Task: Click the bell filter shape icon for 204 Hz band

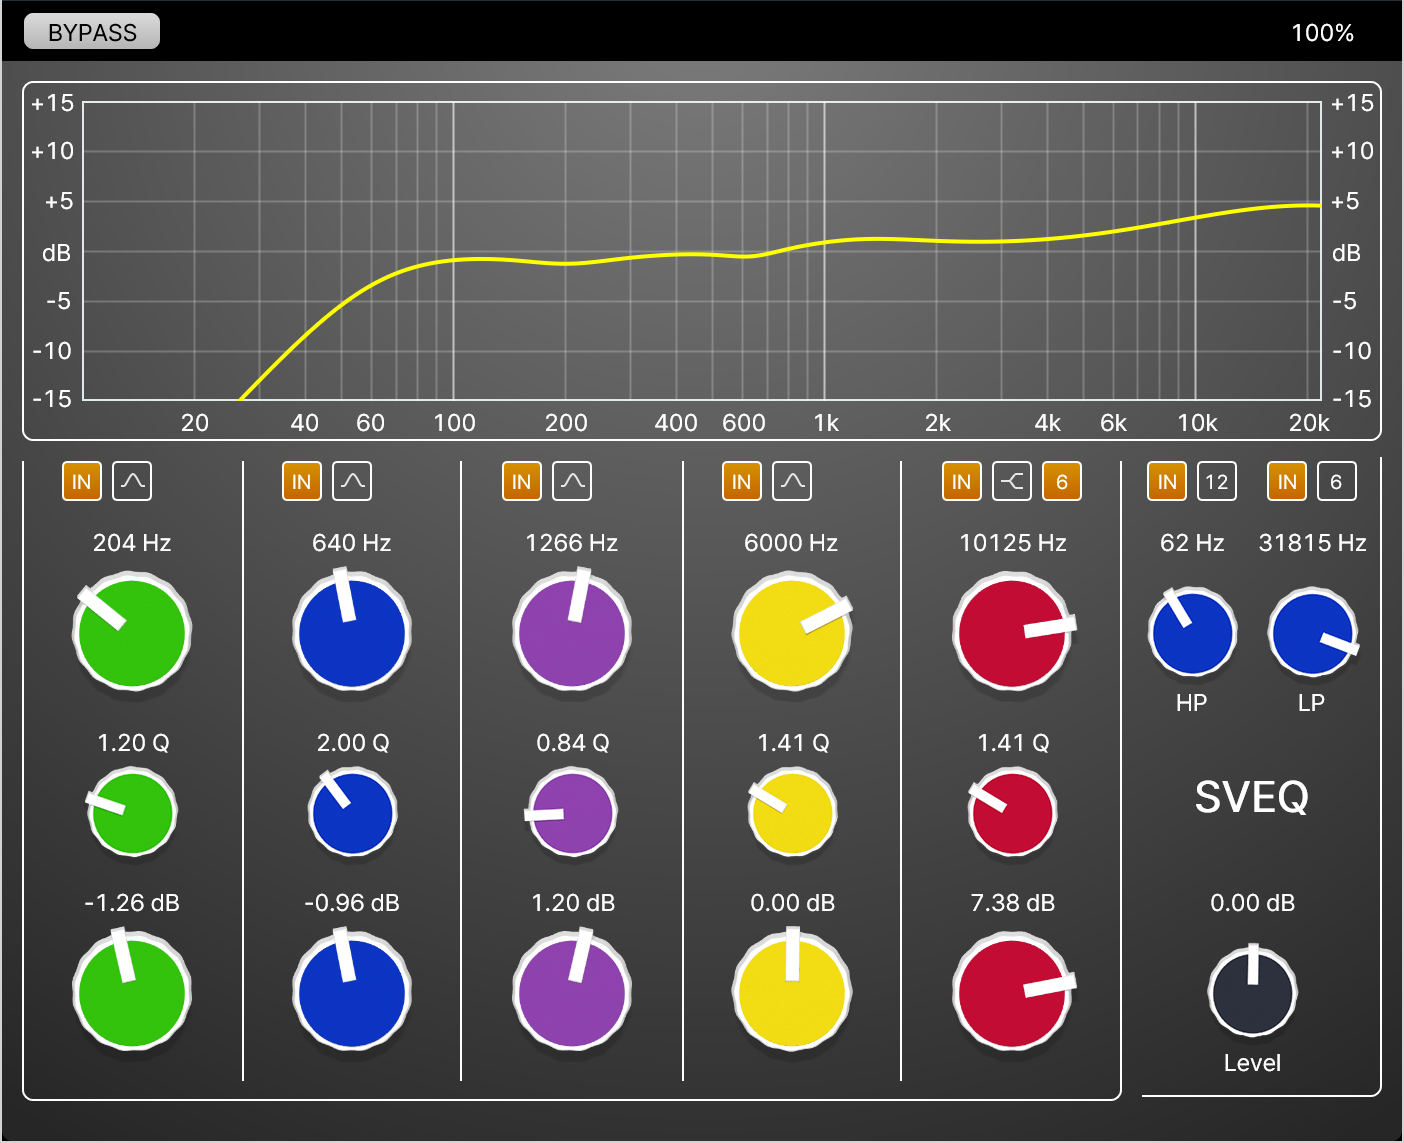Action: point(132,481)
